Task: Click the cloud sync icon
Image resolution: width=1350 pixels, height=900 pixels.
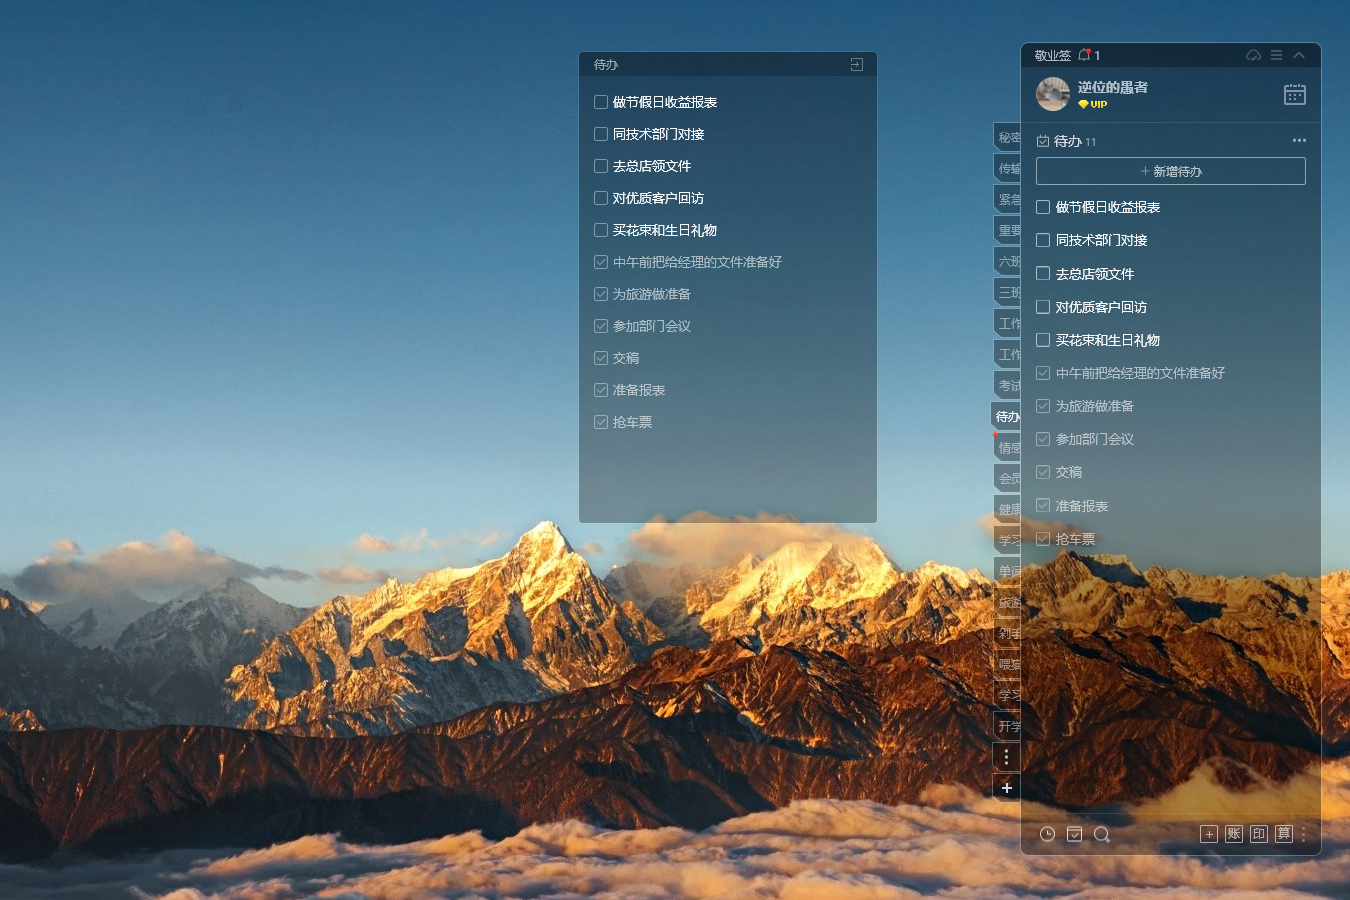Action: pyautogui.click(x=1253, y=55)
